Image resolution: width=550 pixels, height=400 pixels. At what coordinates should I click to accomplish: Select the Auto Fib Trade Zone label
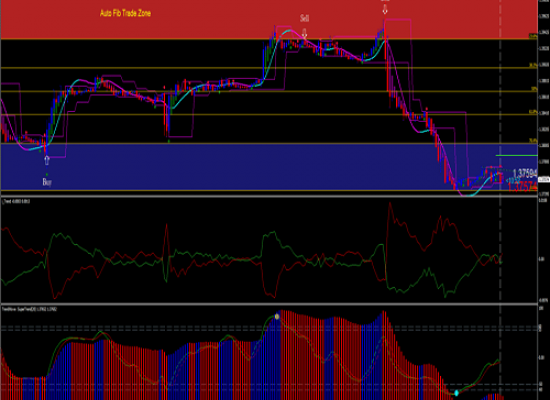click(125, 13)
